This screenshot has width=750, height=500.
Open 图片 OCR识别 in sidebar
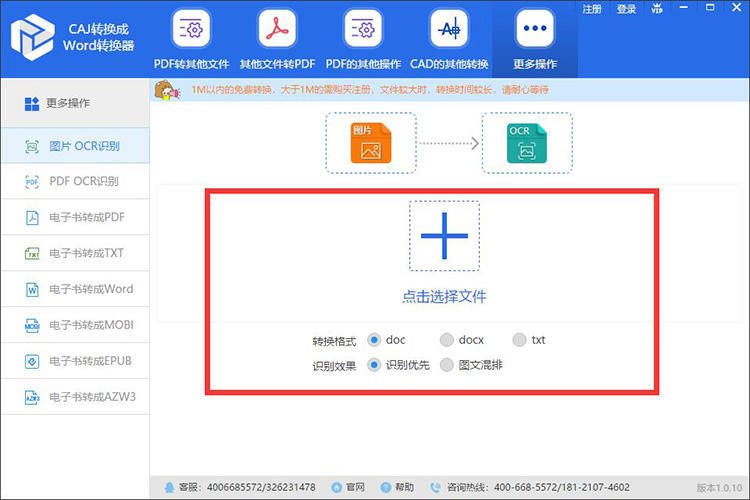point(76,146)
